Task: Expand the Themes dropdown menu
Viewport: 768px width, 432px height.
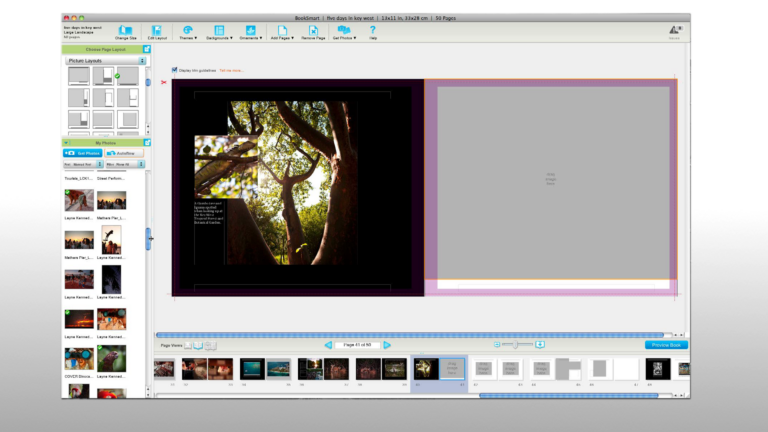Action: tap(188, 32)
